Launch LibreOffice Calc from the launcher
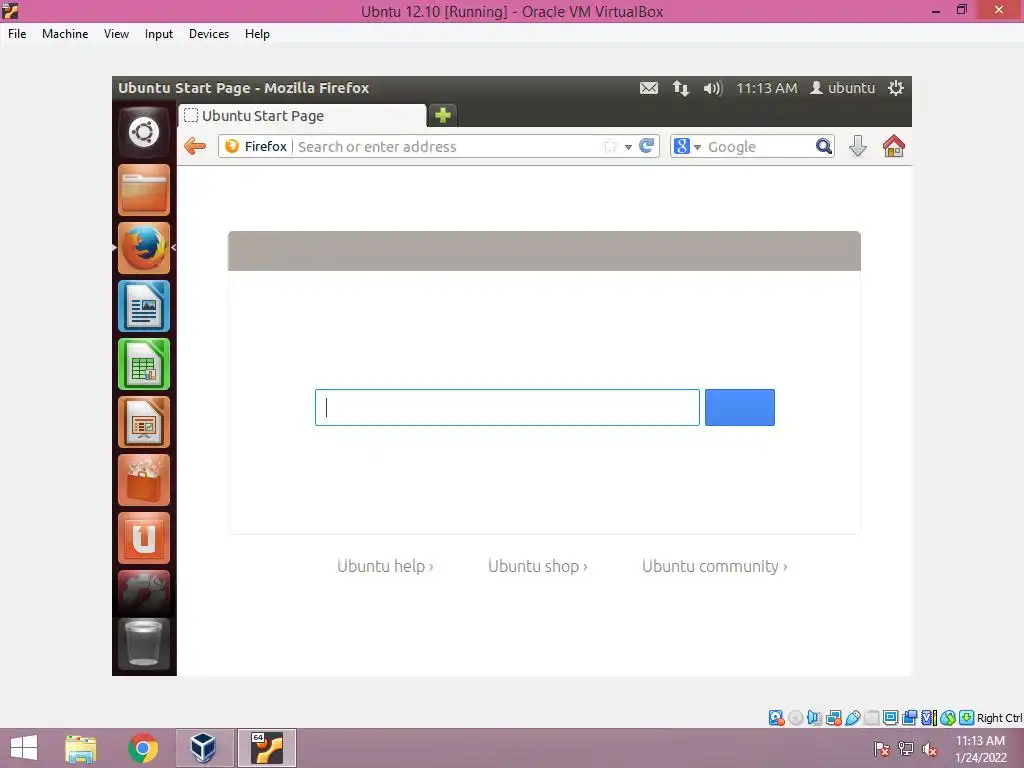The width and height of the screenshot is (1024, 768). 144,364
